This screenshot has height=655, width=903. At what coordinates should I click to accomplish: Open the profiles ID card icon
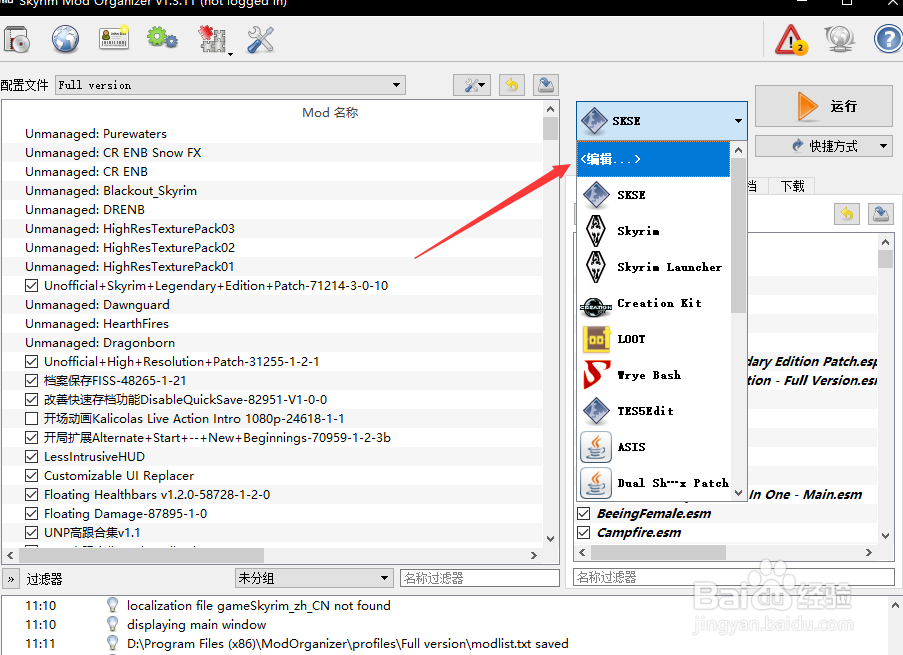[114, 39]
